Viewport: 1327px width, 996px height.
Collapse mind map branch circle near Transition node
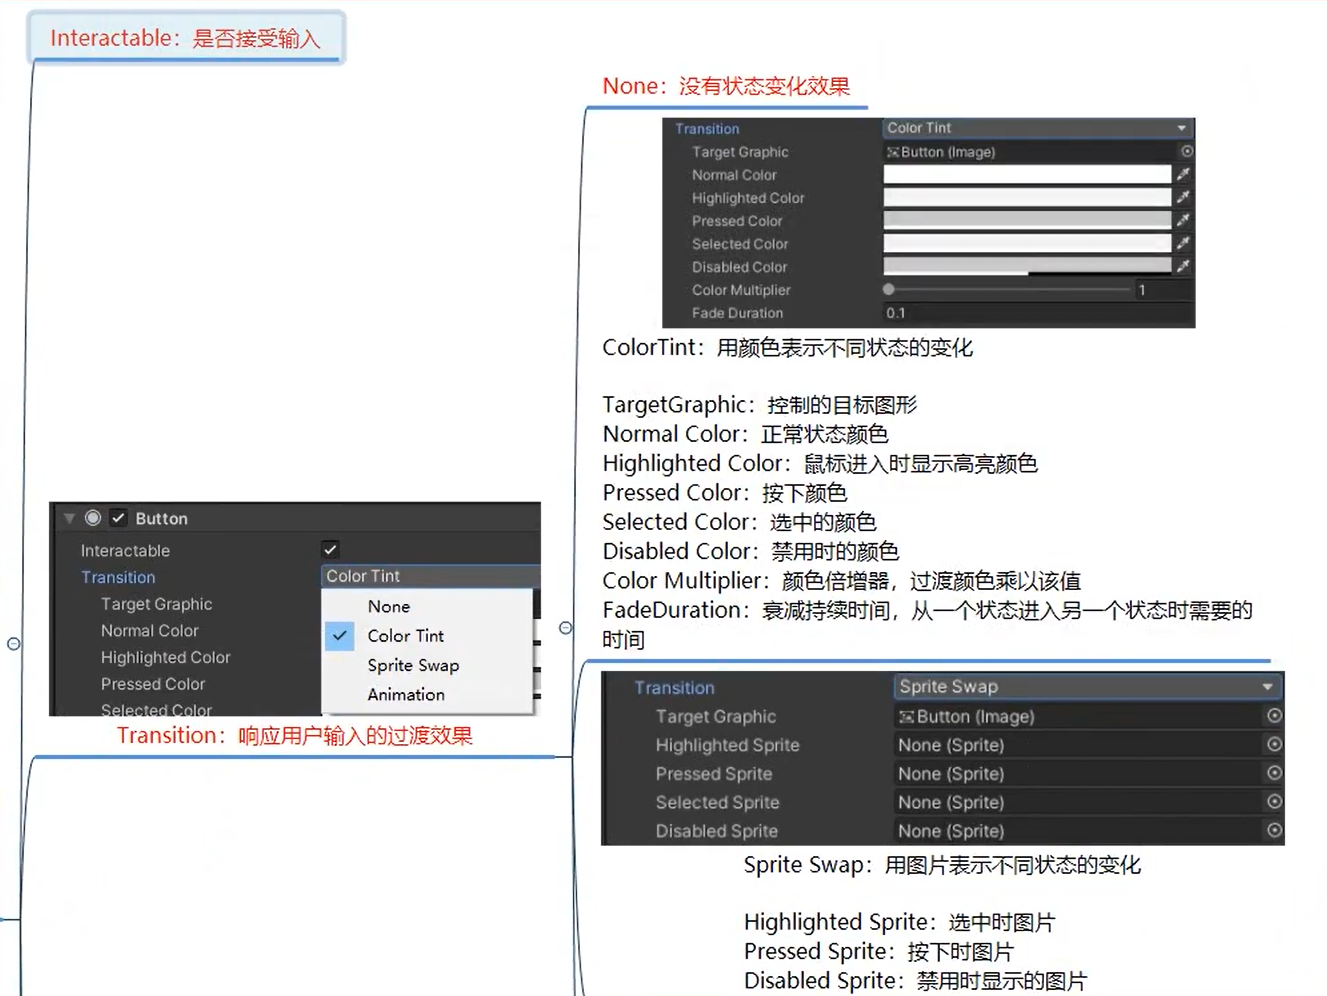tap(566, 628)
